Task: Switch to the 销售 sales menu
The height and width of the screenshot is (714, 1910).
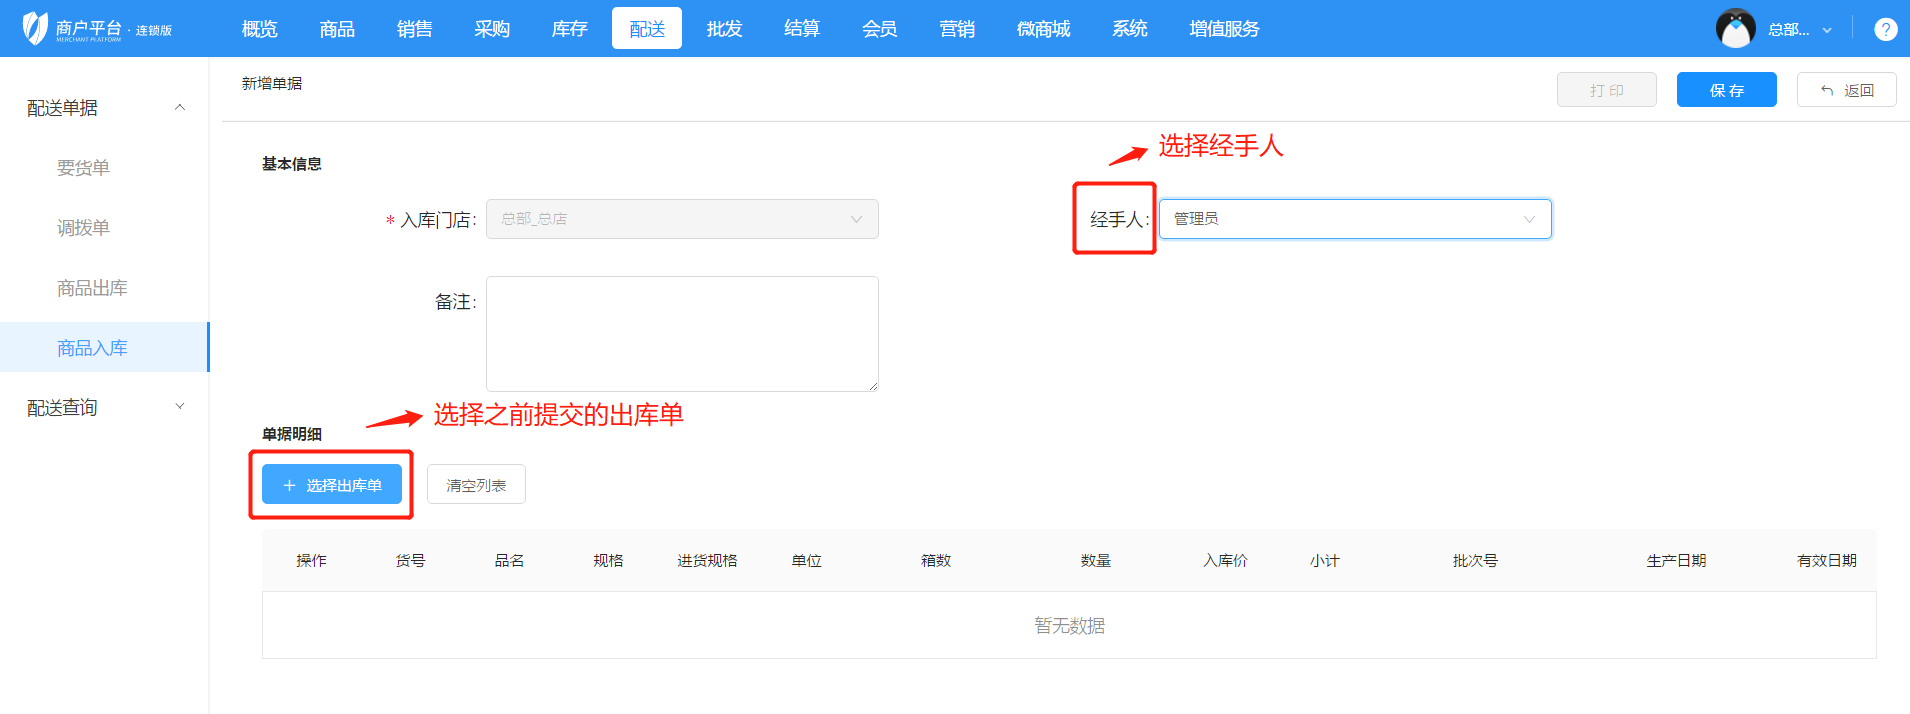Action: click(414, 29)
